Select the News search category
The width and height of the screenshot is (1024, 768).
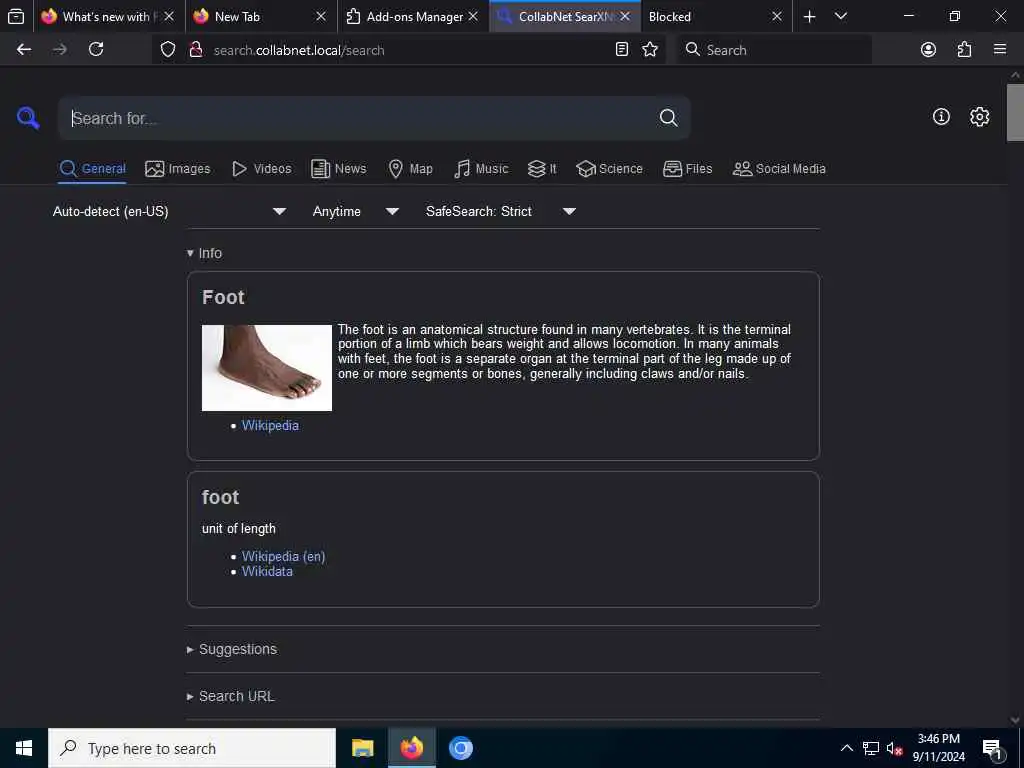[x=338, y=168]
